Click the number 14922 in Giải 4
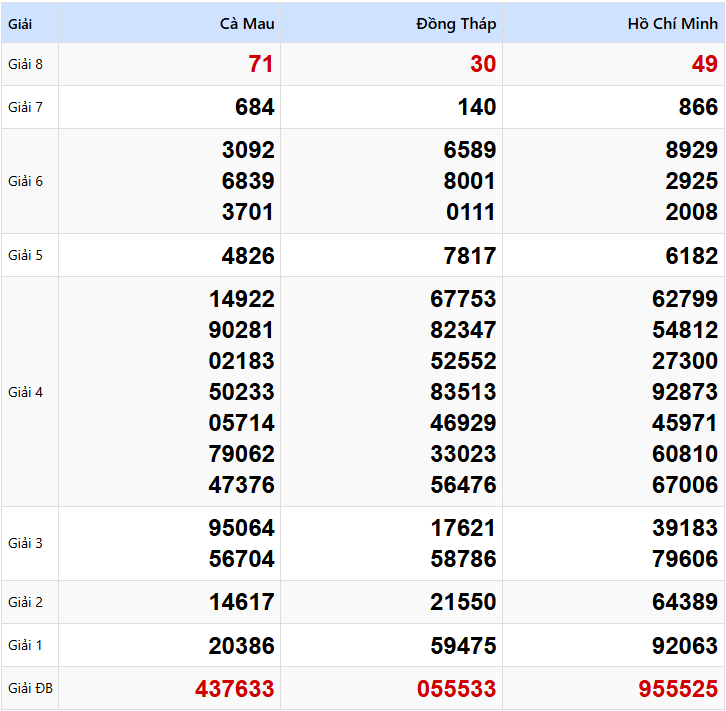Viewport: 726px width, 711px height. point(242,299)
